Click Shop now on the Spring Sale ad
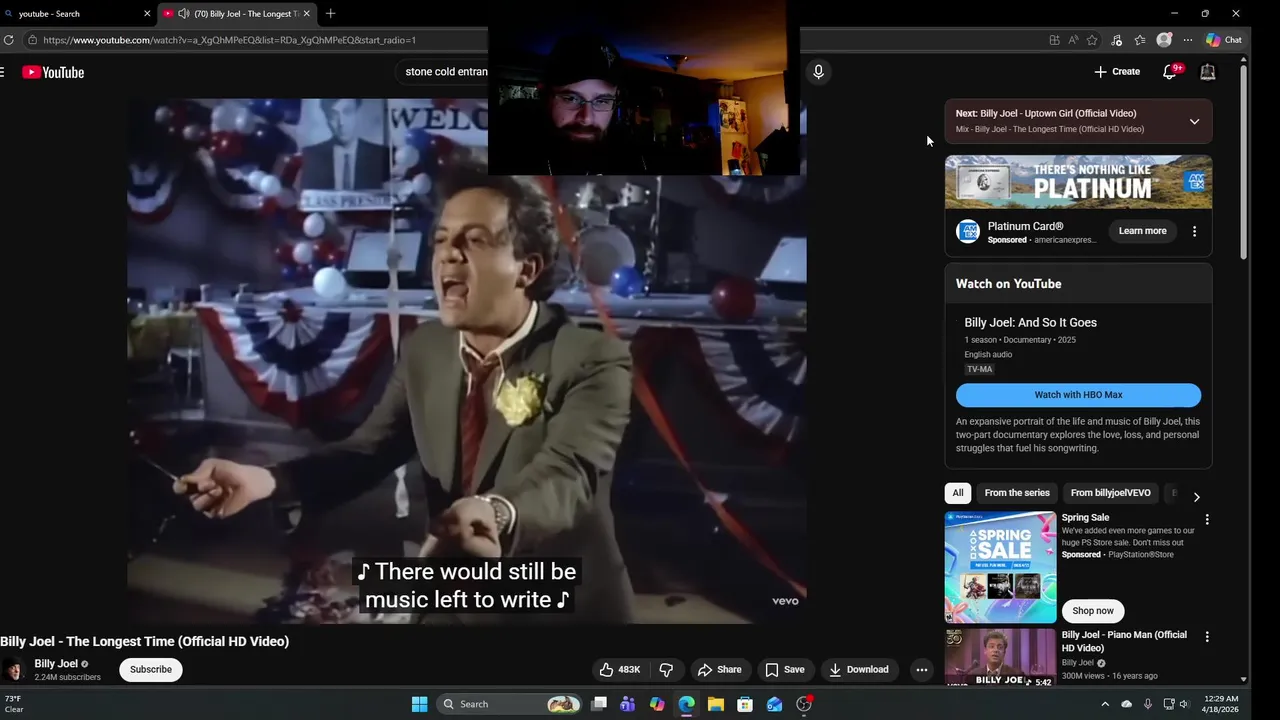Image resolution: width=1280 pixels, height=720 pixels. pyautogui.click(x=1092, y=611)
